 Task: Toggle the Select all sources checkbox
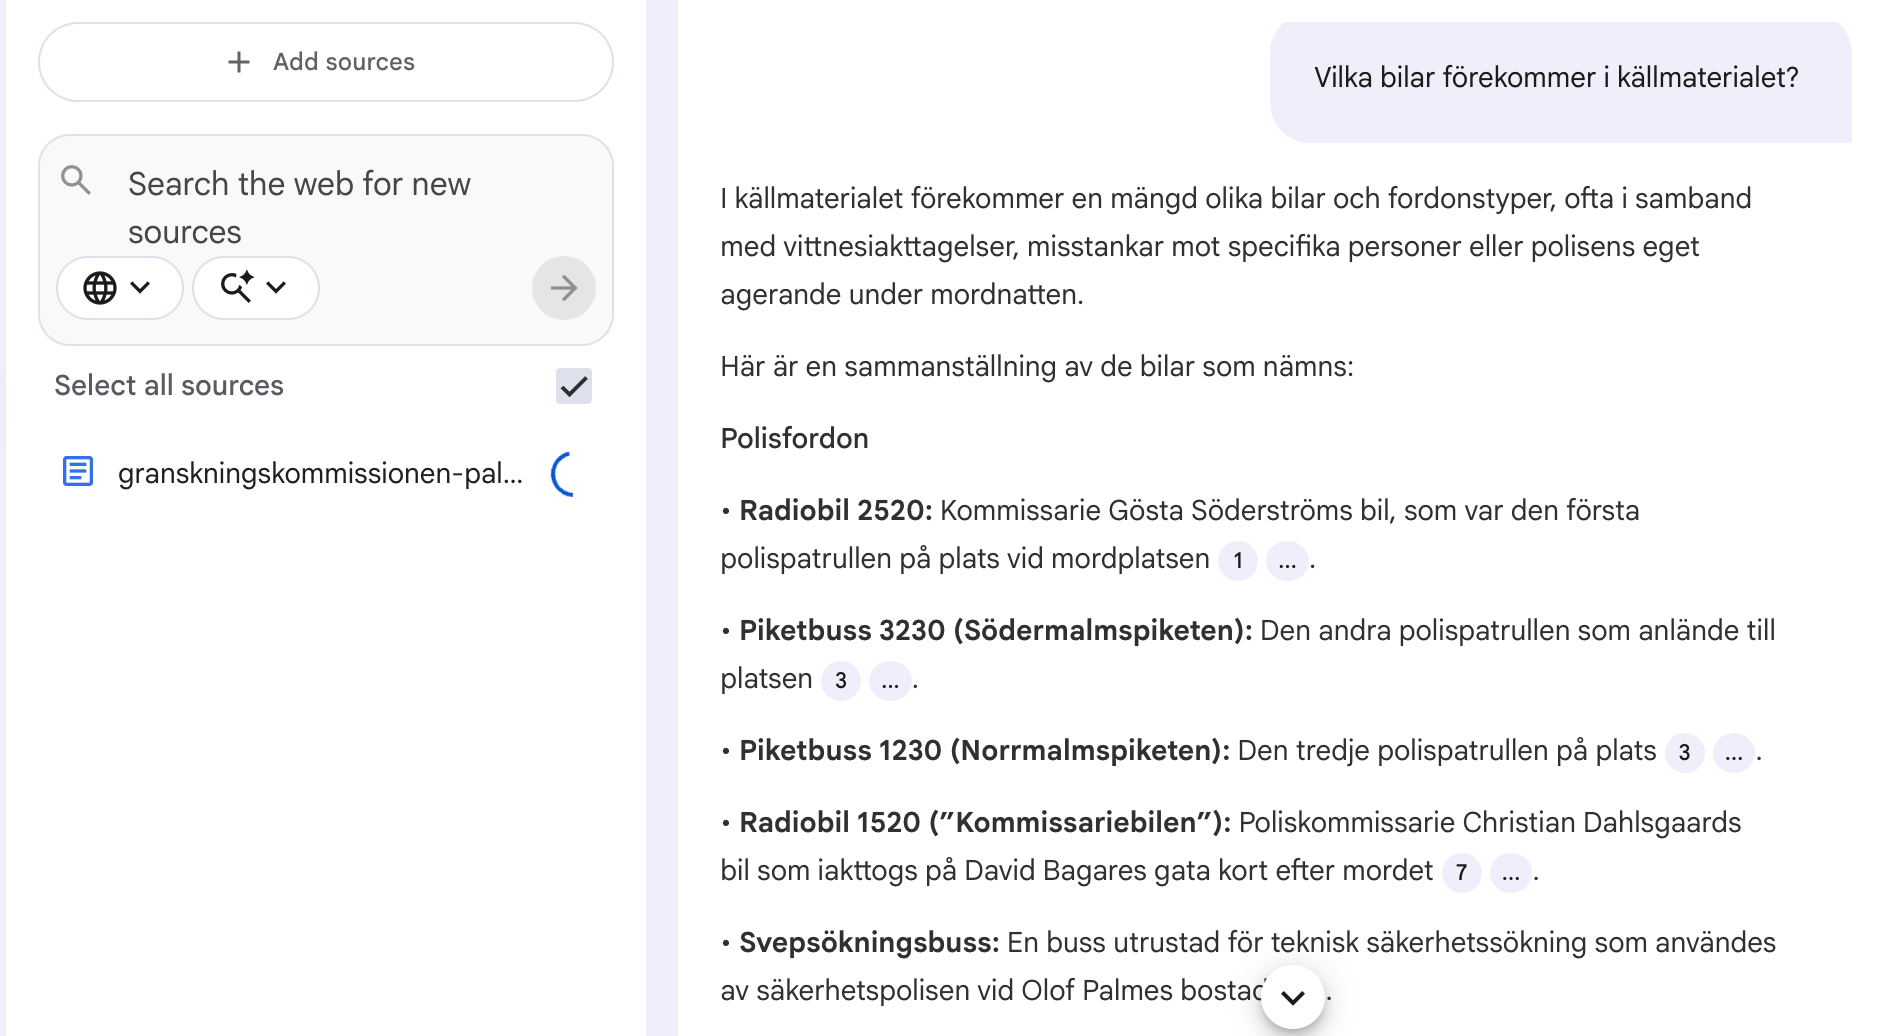point(573,386)
